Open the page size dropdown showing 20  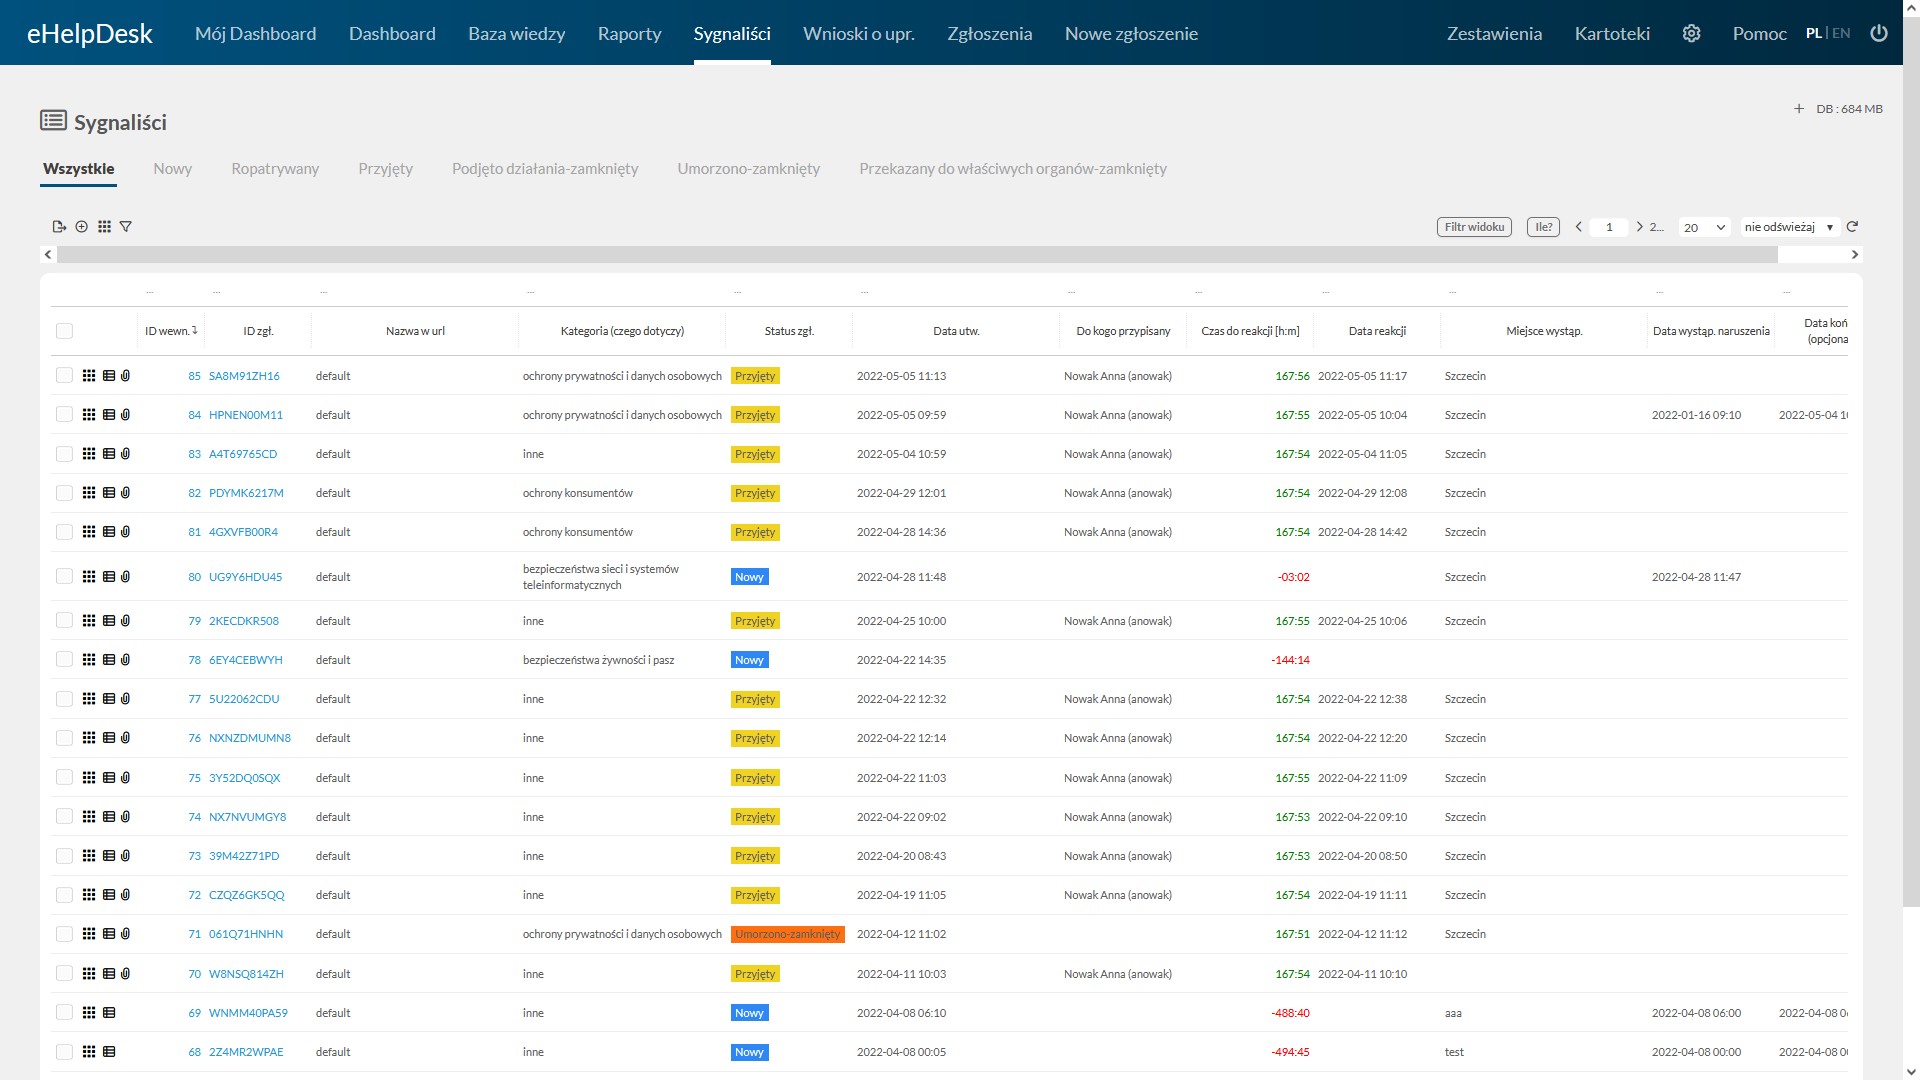tap(1704, 227)
